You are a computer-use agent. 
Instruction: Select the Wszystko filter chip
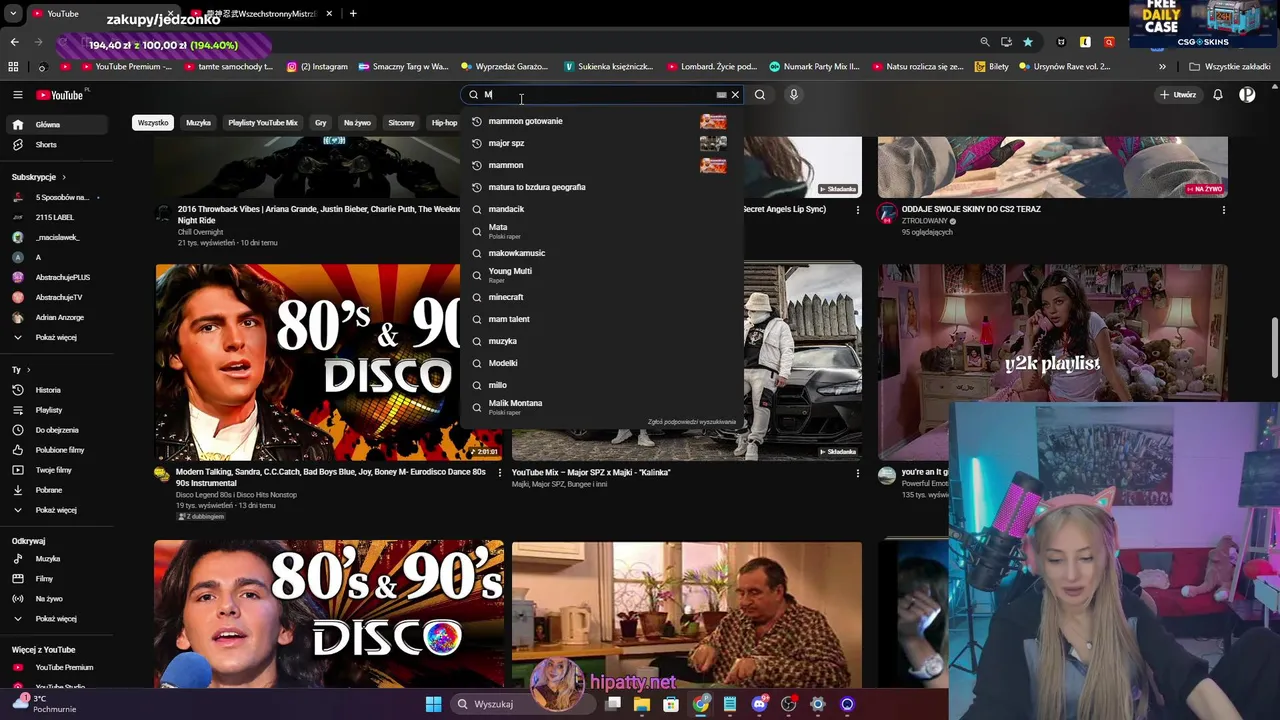153,123
